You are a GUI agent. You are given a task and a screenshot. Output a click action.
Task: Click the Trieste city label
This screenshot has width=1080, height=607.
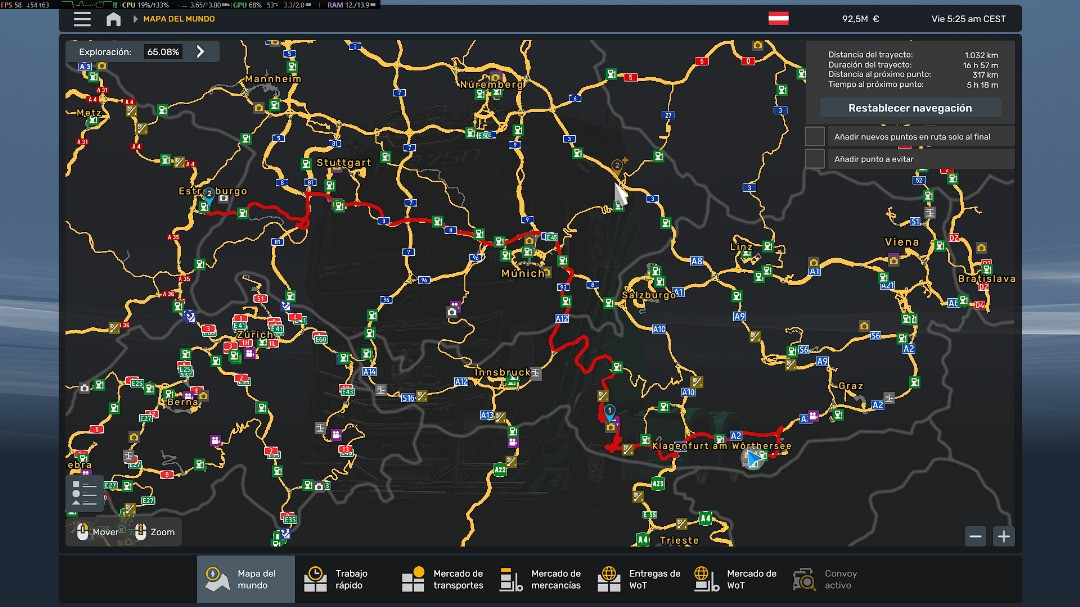(679, 540)
